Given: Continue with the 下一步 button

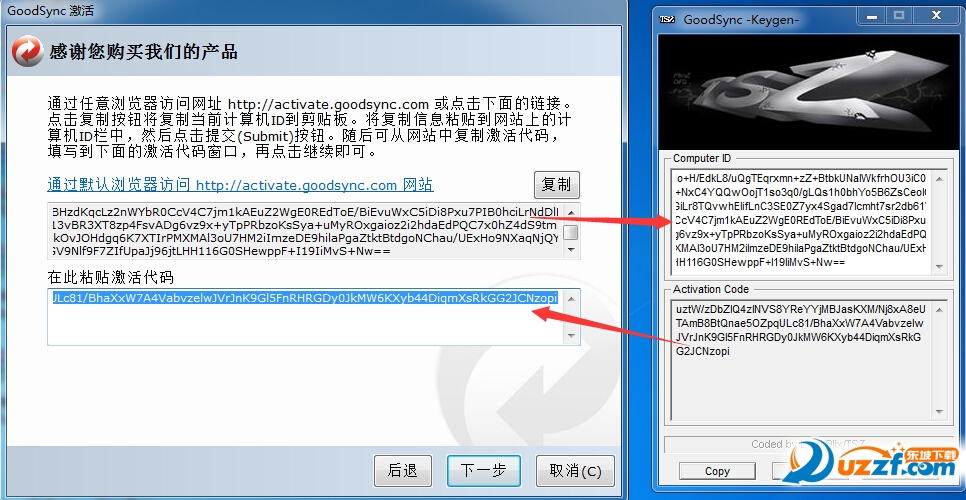Looking at the screenshot, I should coord(484,471).
